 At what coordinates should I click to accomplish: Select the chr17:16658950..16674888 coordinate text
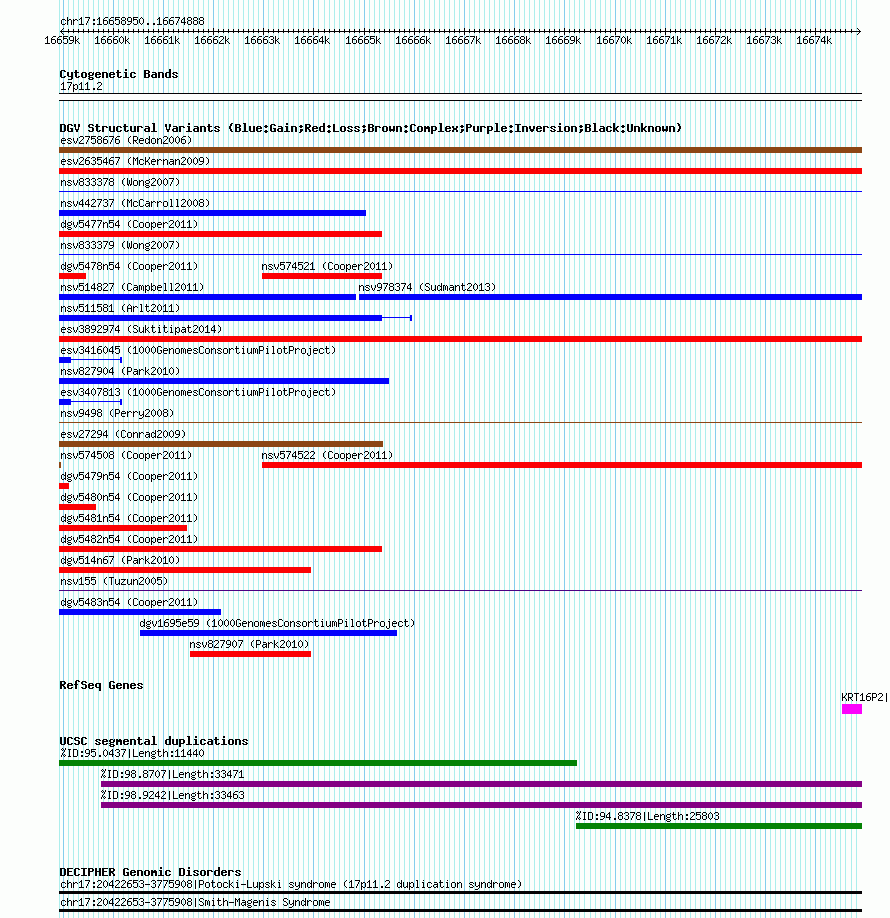[132, 22]
